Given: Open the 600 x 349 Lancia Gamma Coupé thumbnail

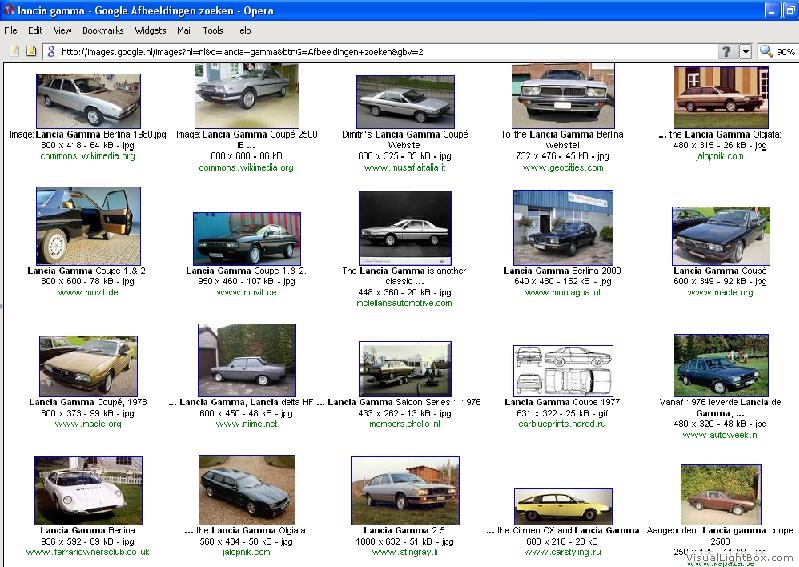Looking at the screenshot, I should pos(721,236).
